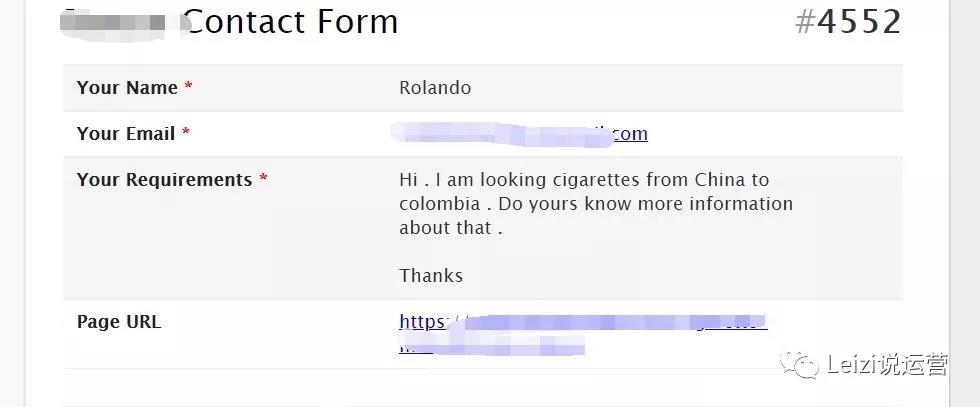Select the entry number #4552
This screenshot has width=980, height=407.
(848, 22)
